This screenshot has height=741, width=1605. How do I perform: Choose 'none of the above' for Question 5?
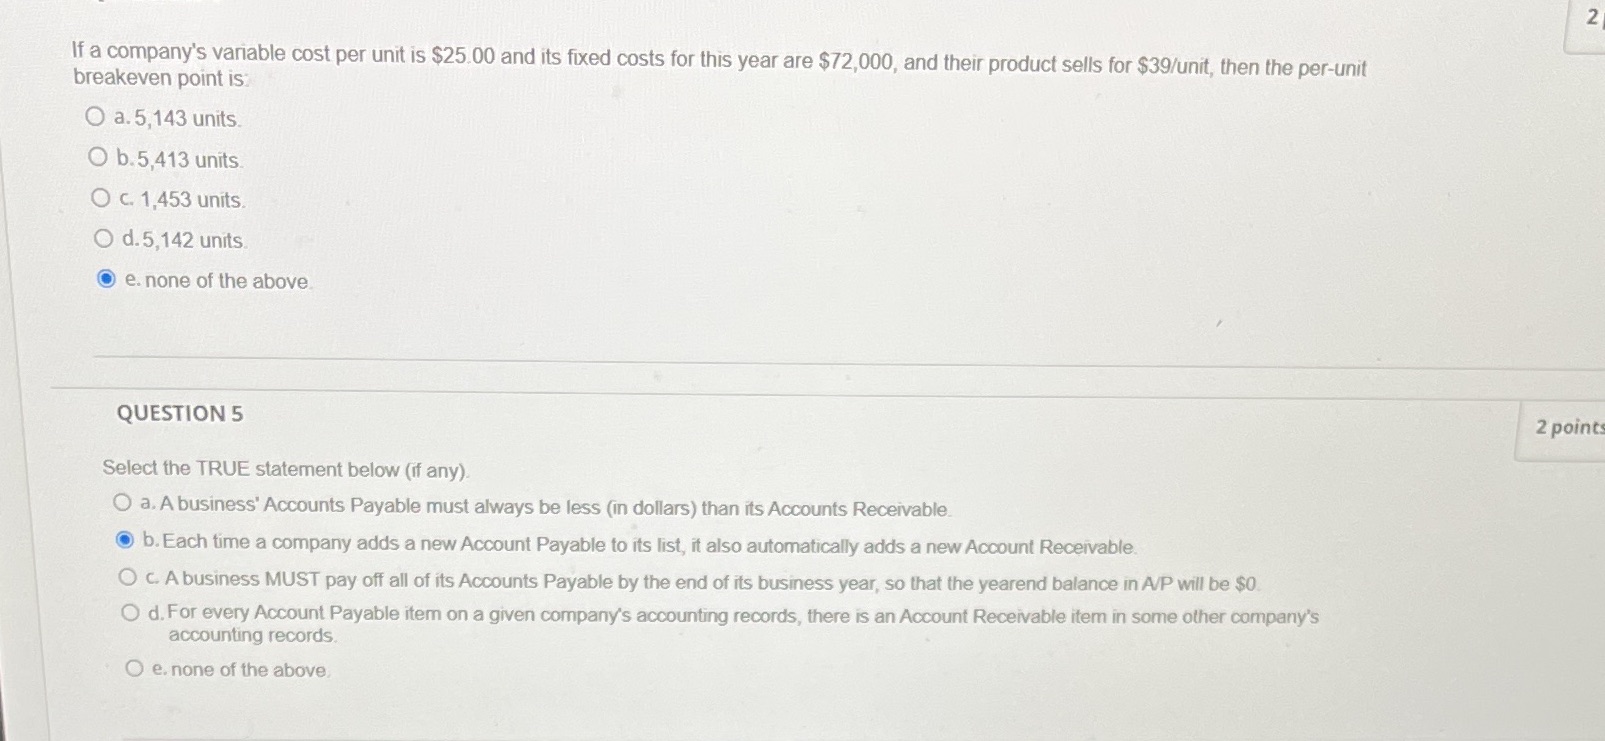(x=135, y=667)
